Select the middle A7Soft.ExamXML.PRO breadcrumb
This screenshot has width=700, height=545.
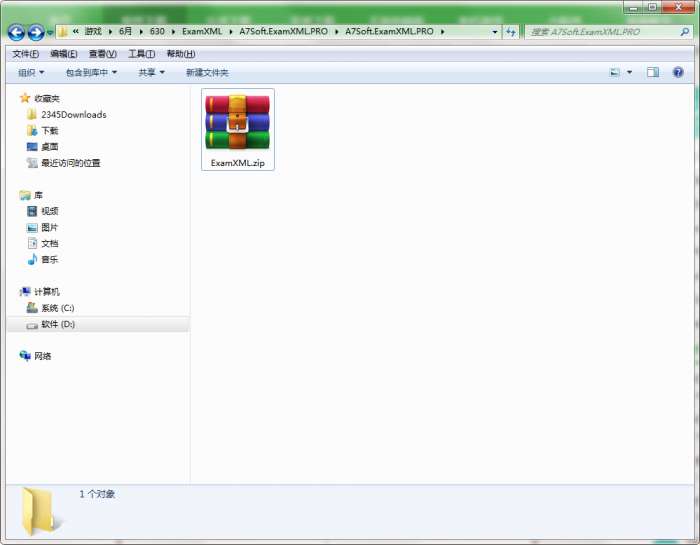(x=283, y=31)
